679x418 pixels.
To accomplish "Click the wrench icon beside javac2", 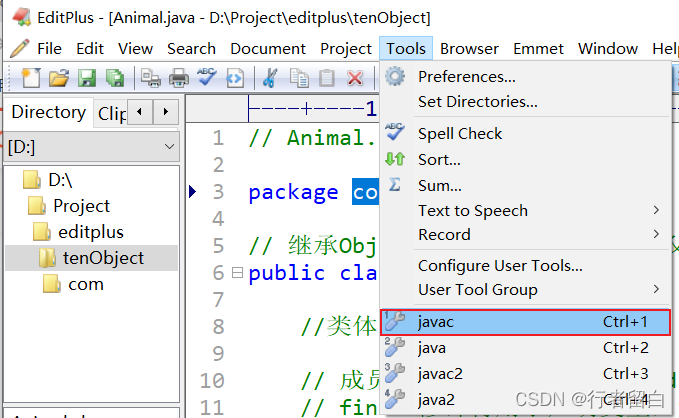I will 394,373.
